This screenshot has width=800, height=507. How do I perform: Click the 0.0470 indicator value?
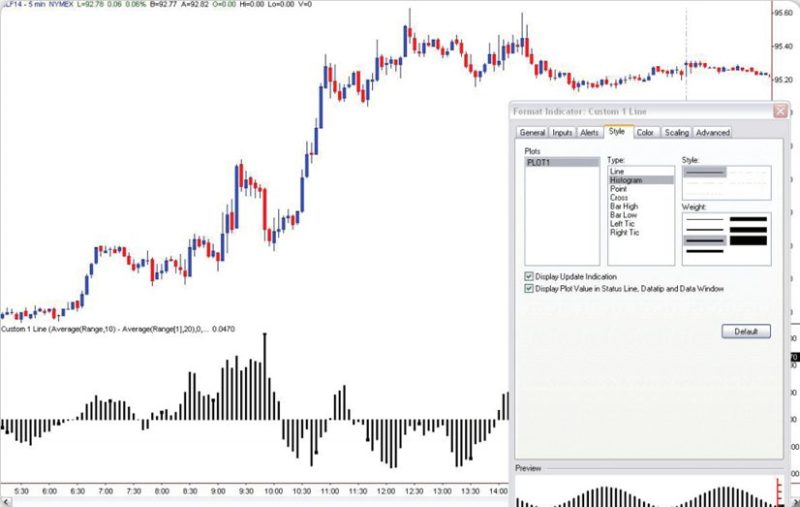tap(223, 329)
